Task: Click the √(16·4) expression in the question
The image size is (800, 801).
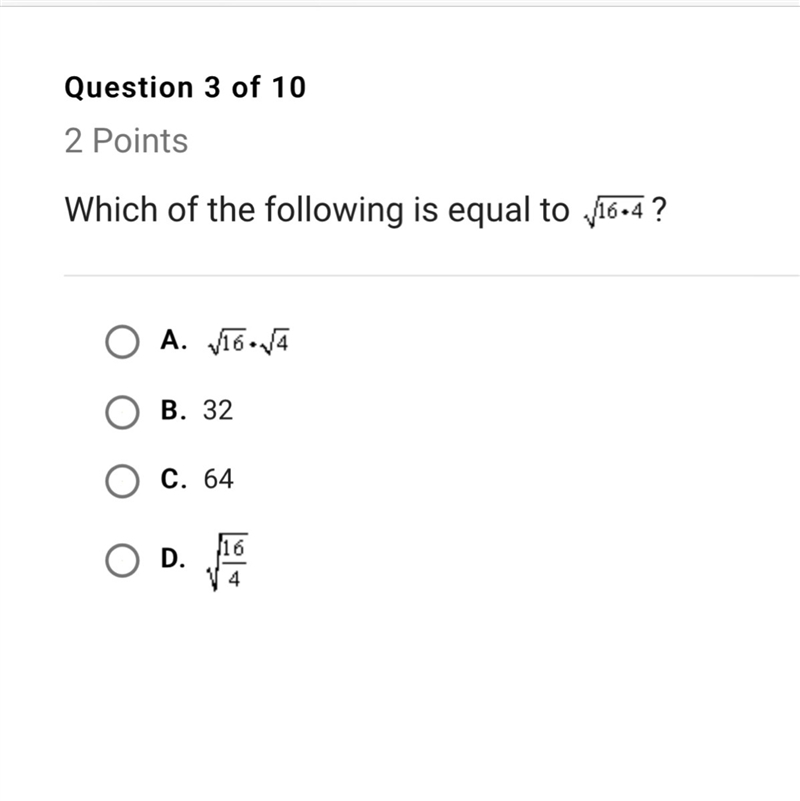Action: (x=614, y=211)
